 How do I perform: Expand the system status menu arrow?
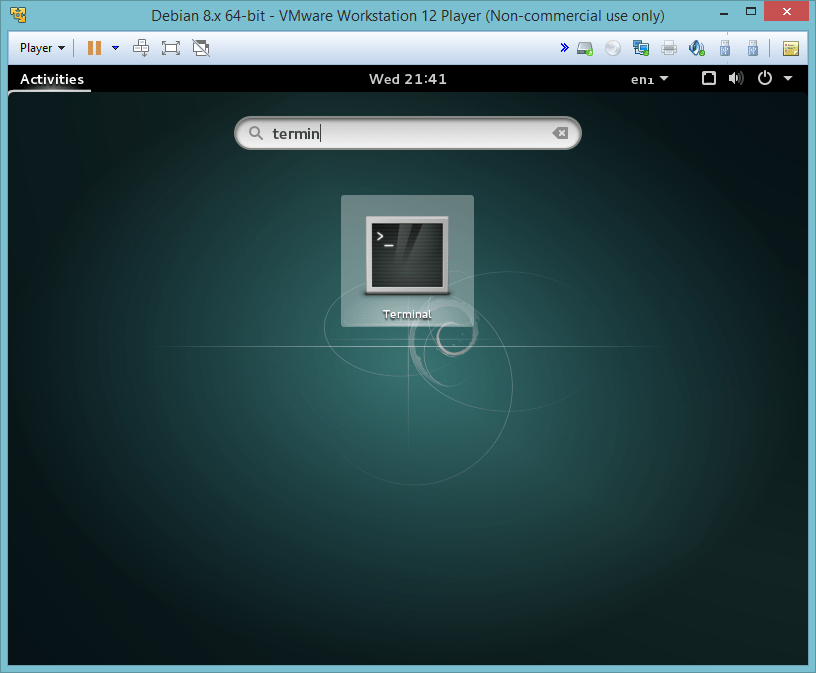[x=787, y=78]
